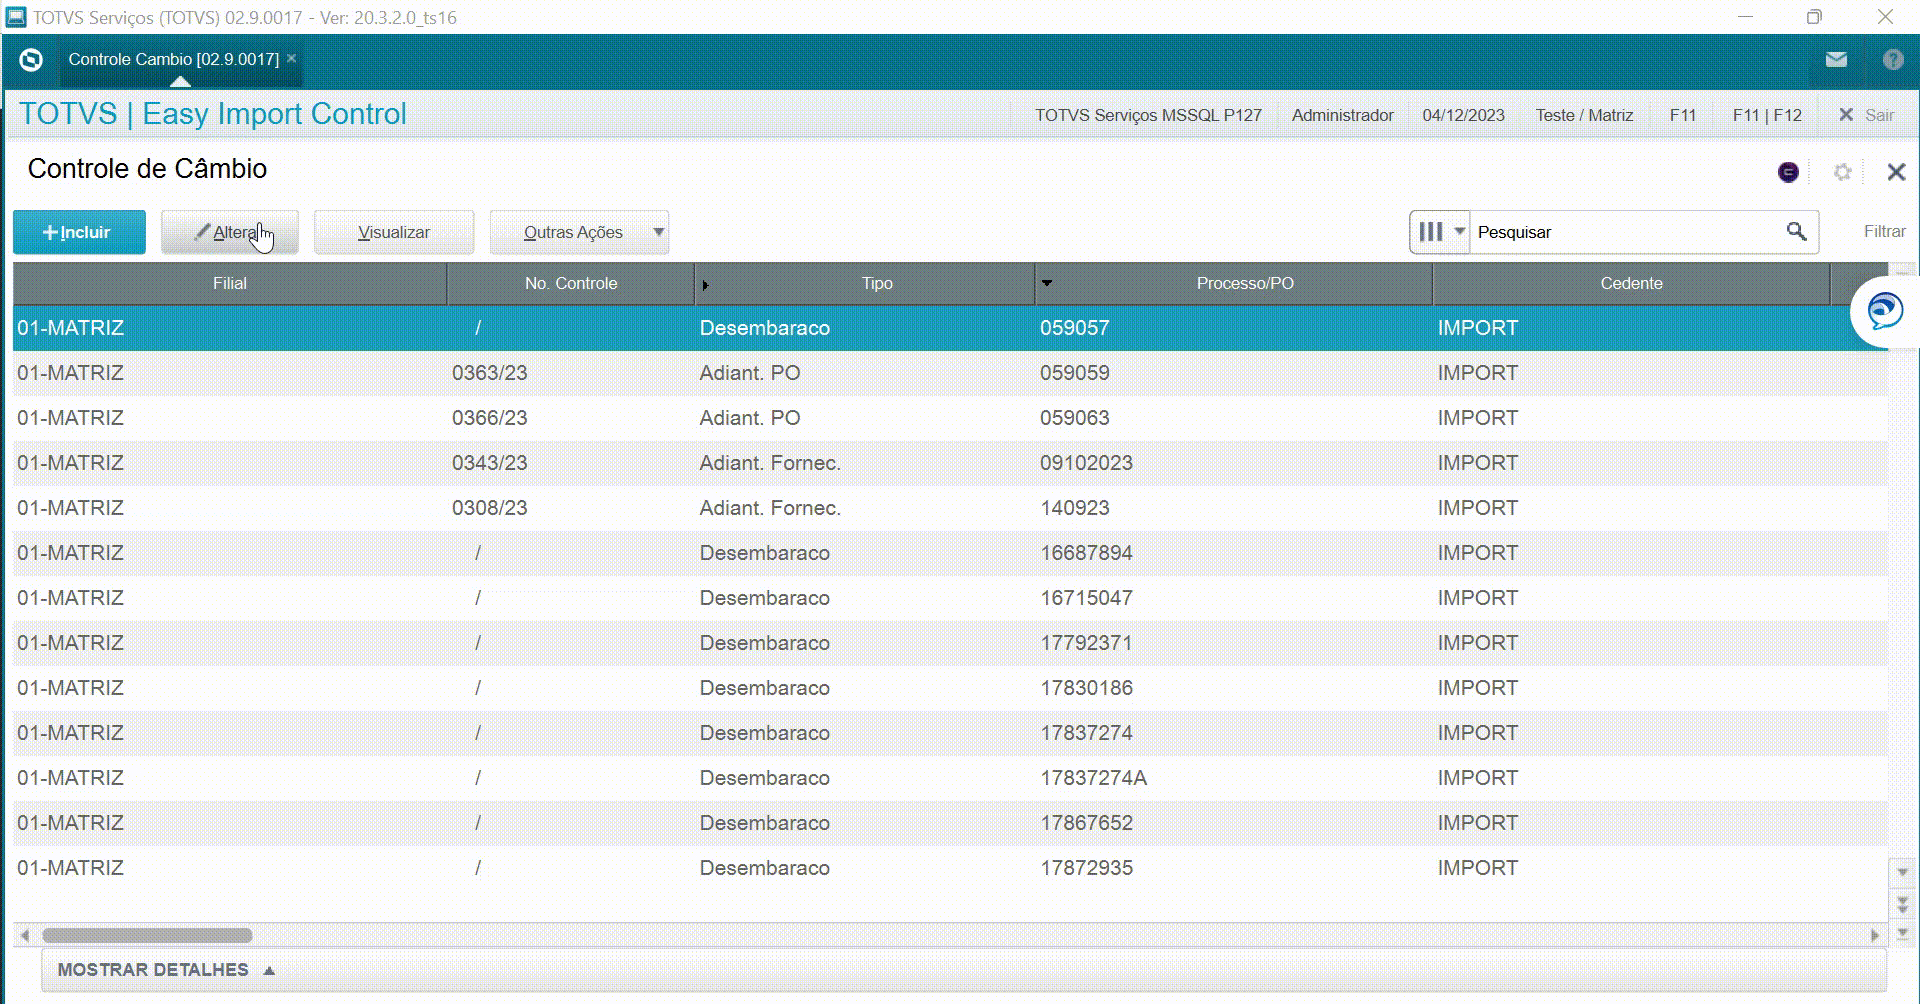Click the grid jump to bottom arrow
Screen dimensions: 1920x1004
click(x=1902, y=933)
